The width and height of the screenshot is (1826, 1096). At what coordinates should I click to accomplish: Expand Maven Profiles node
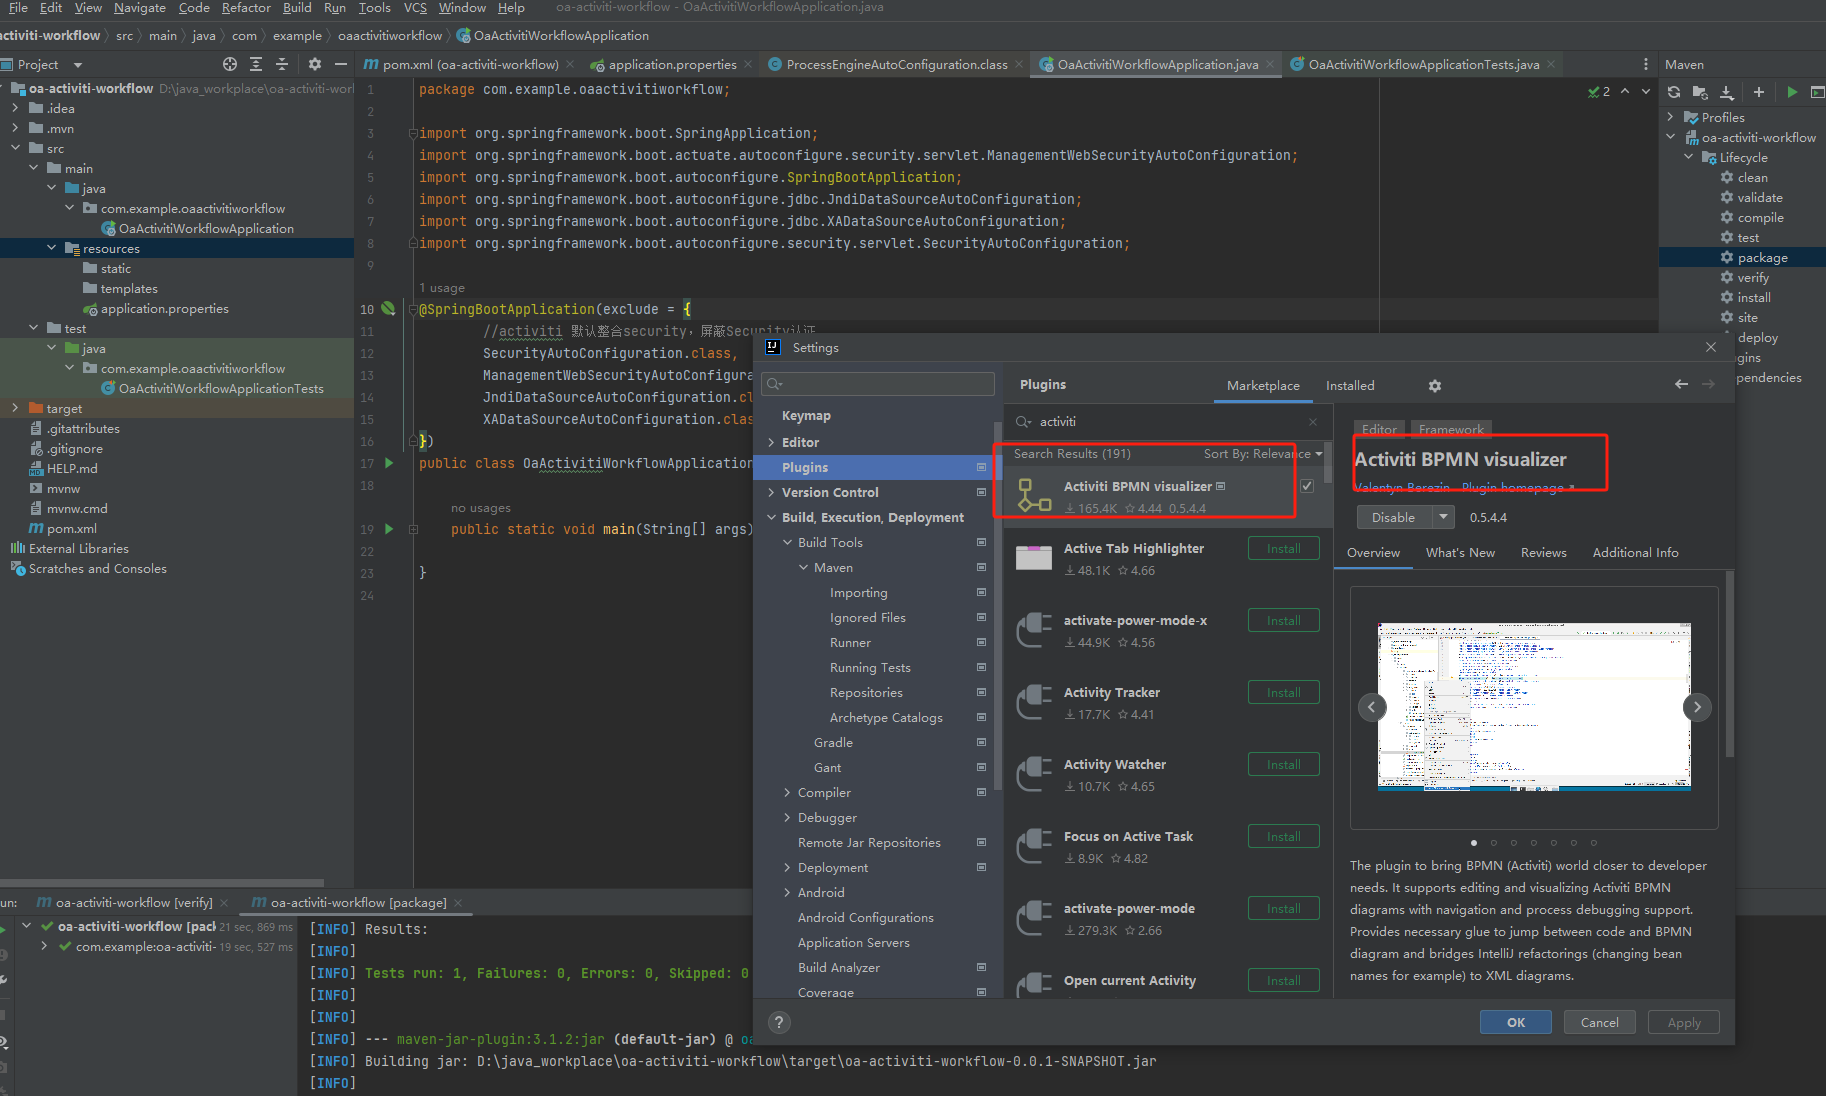tap(1670, 117)
